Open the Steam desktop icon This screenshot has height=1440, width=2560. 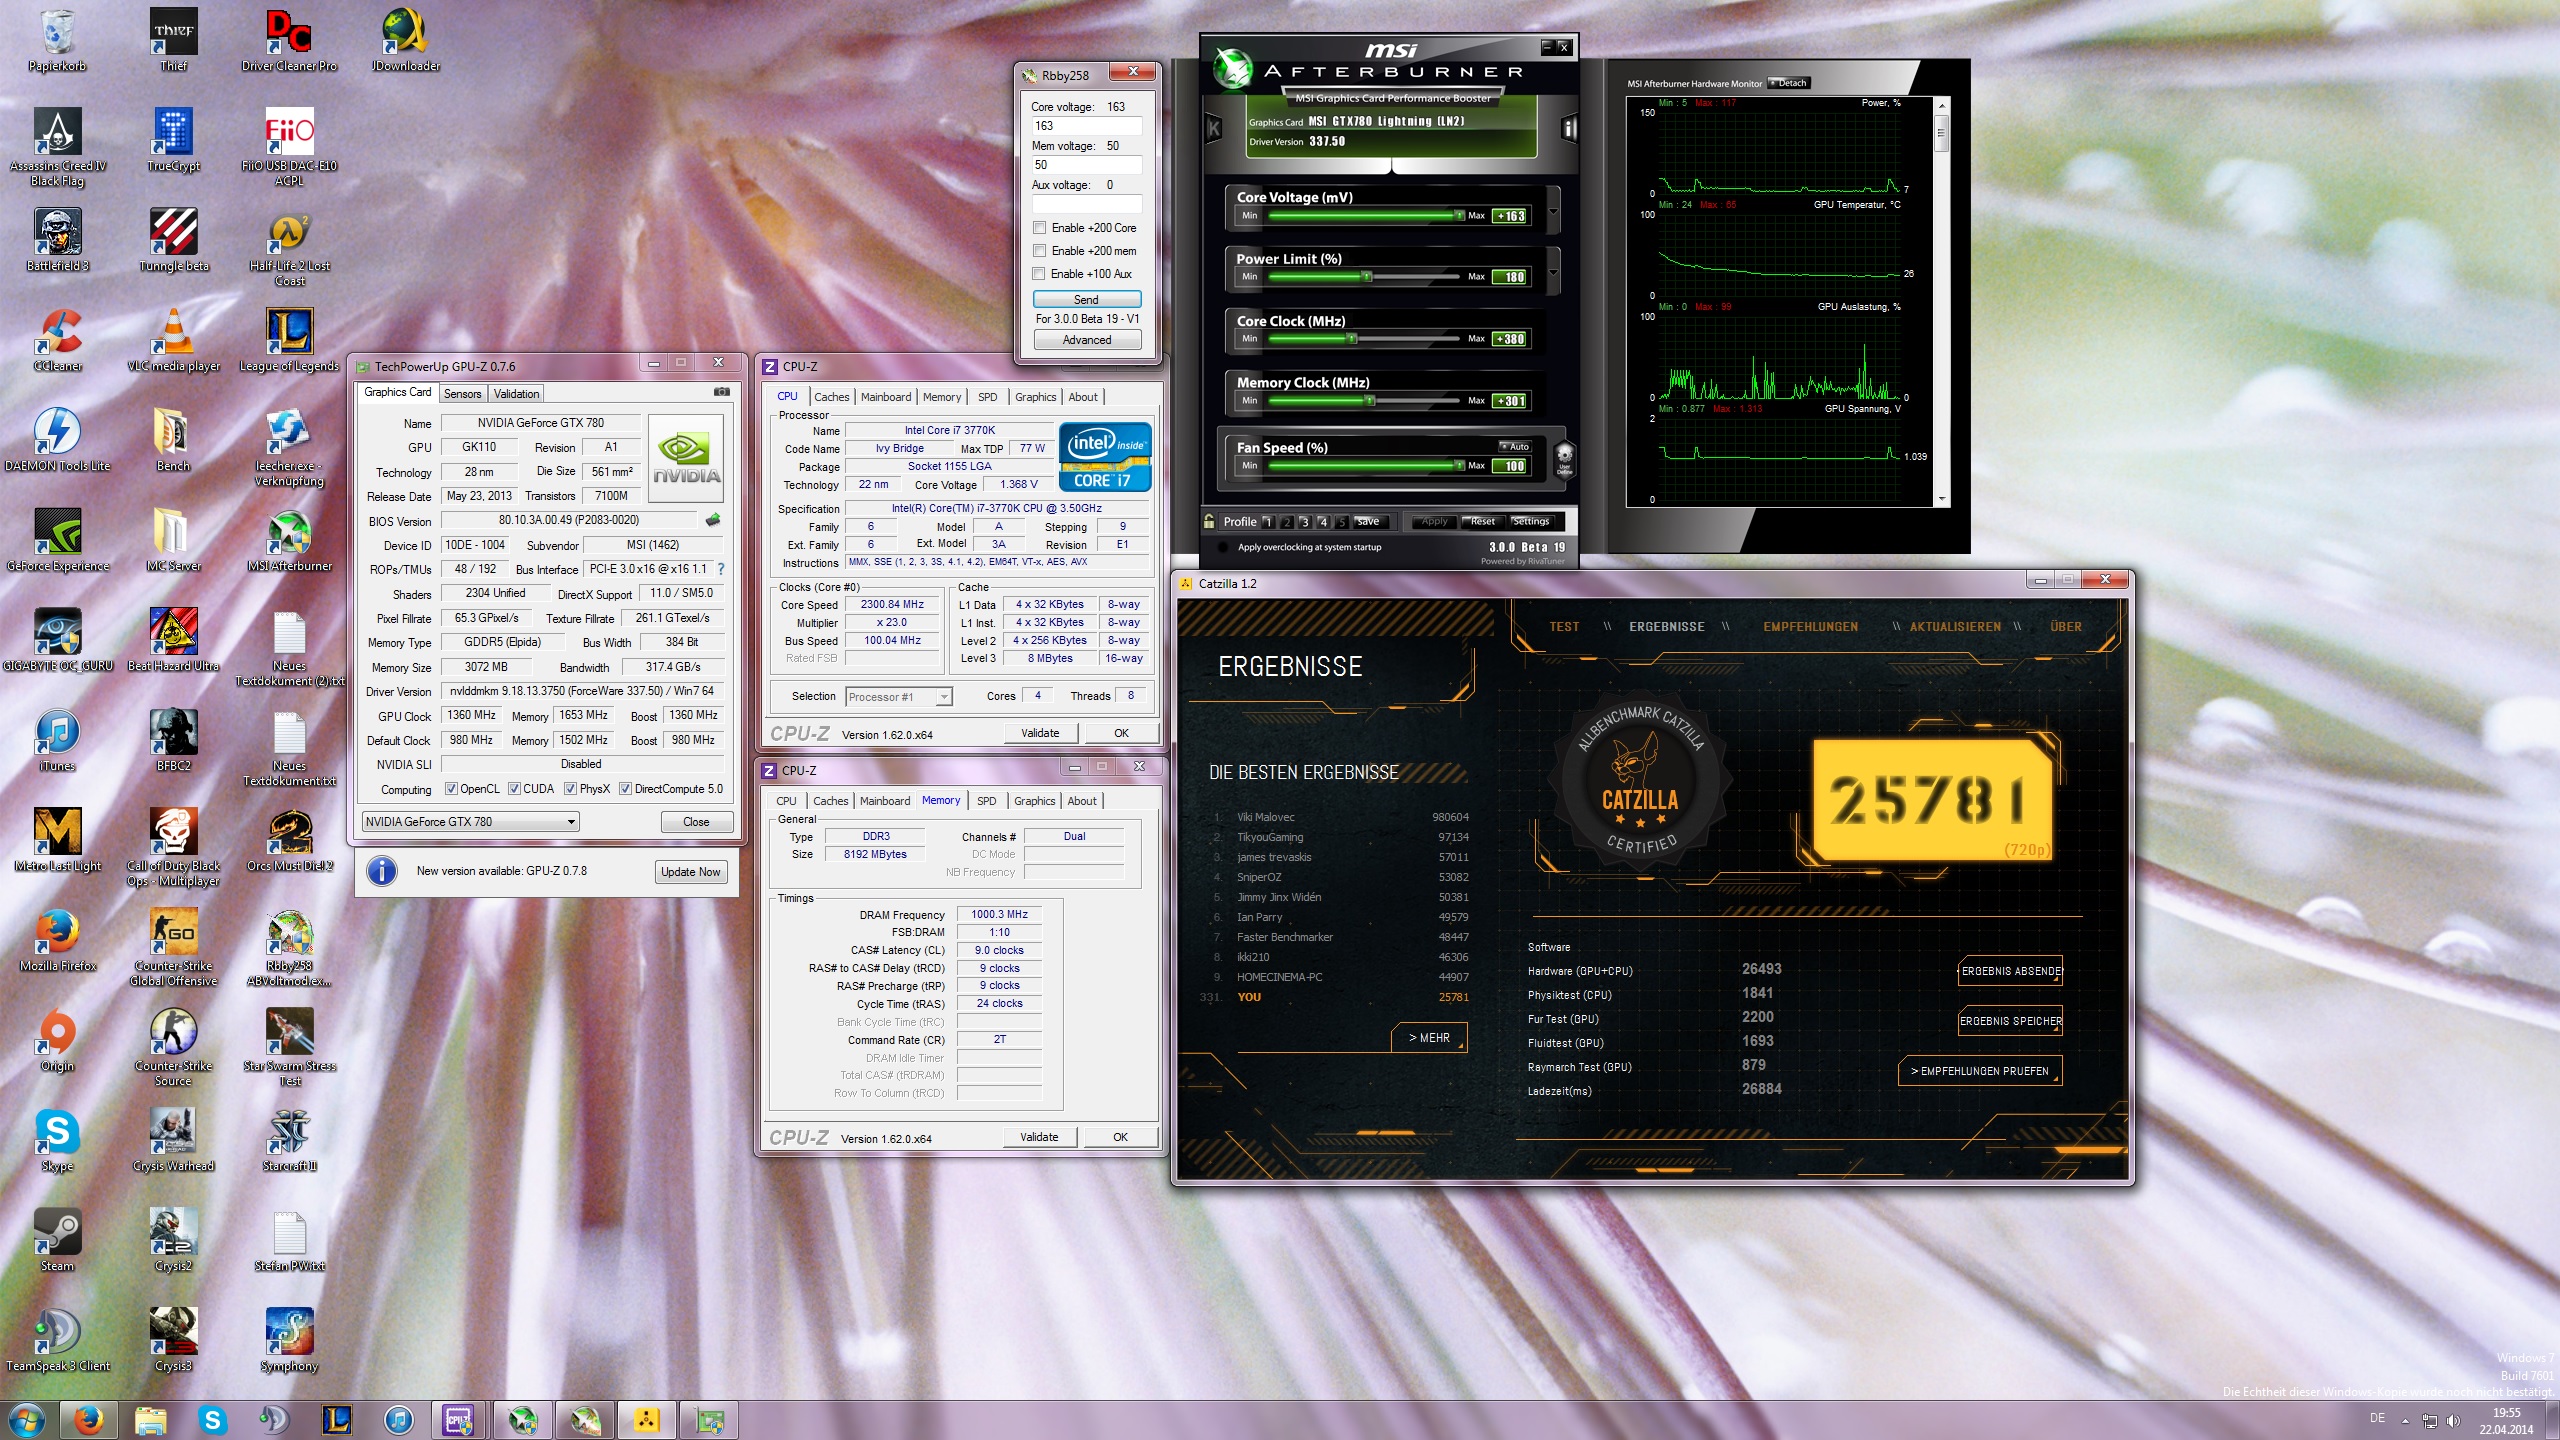[58, 1241]
